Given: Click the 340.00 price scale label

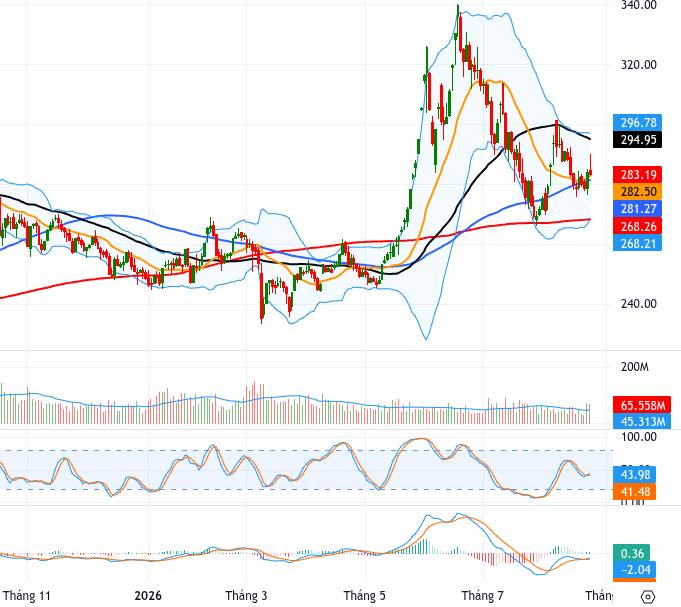Looking at the screenshot, I should (638, 5).
